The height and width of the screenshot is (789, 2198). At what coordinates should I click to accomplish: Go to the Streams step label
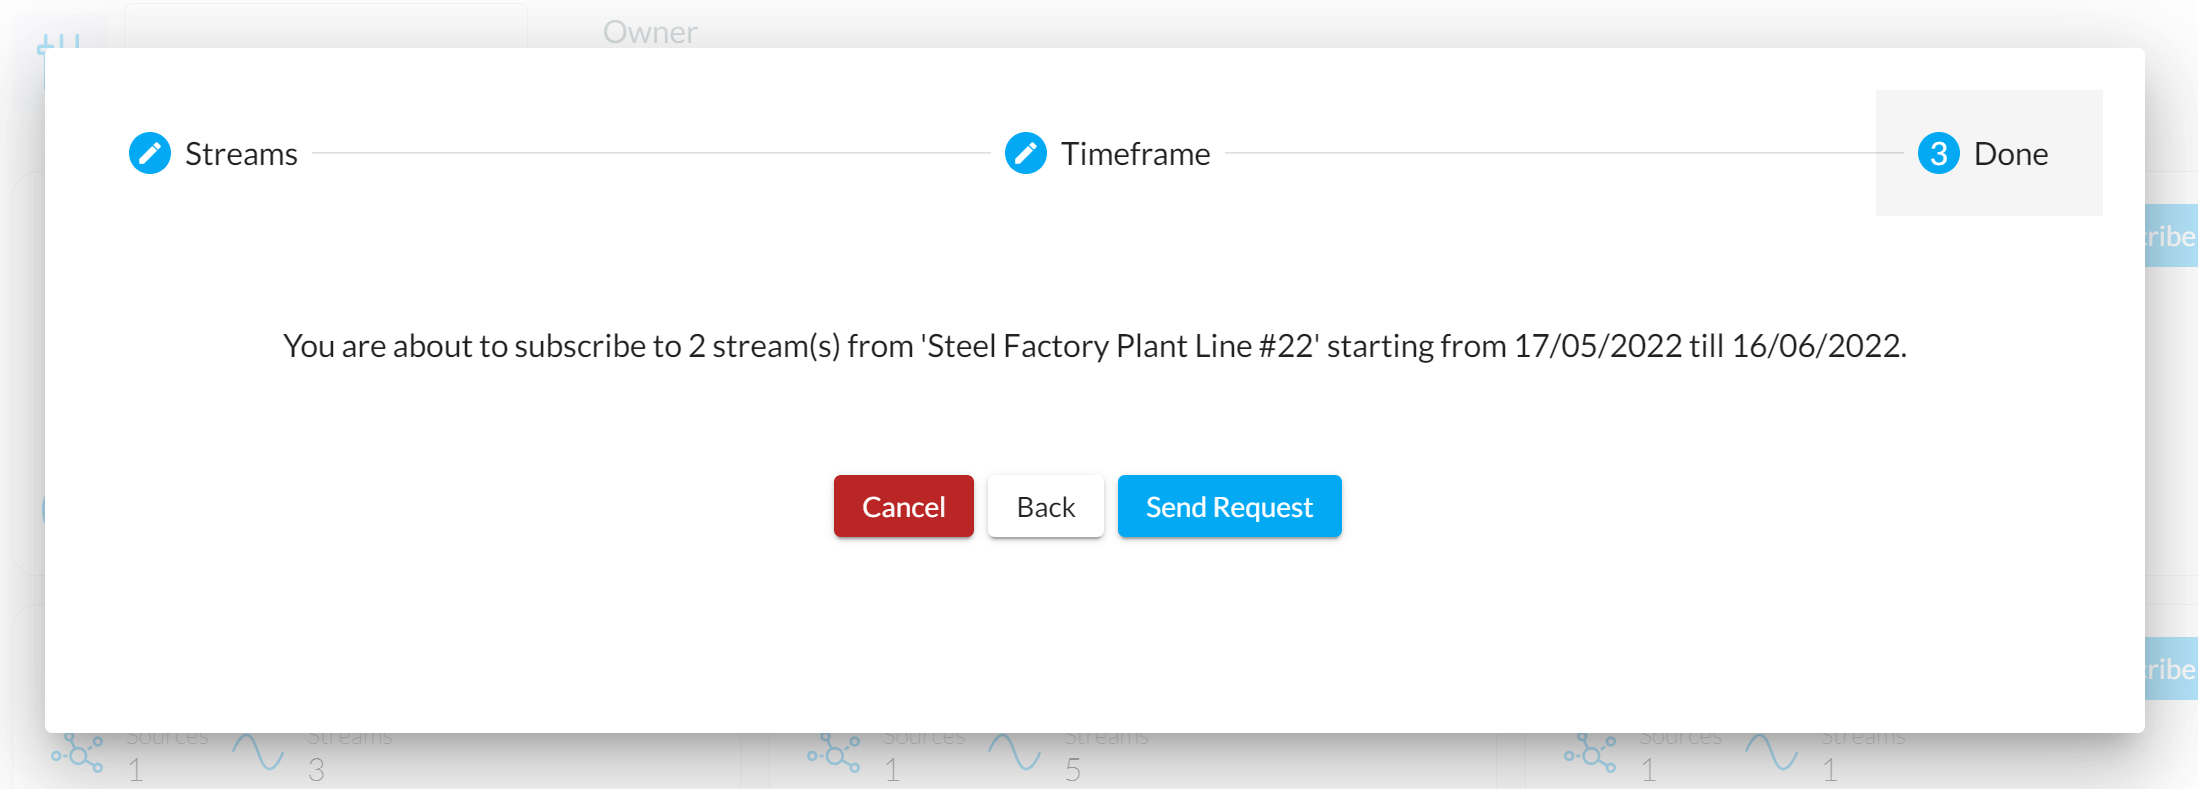(x=241, y=154)
